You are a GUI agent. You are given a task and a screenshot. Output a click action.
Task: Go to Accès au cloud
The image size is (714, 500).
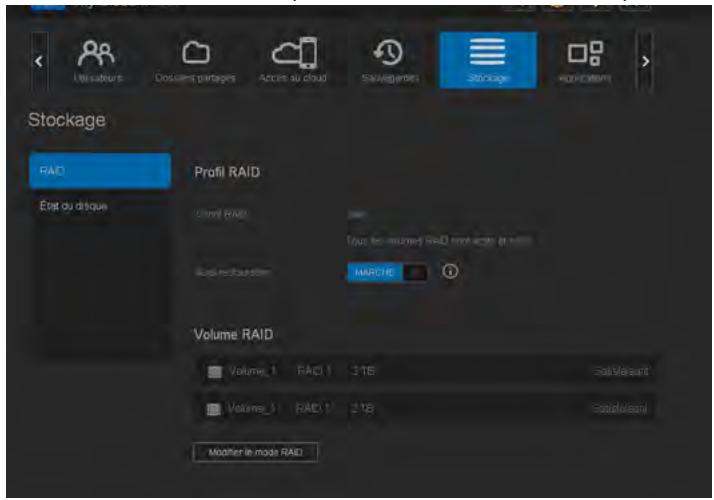293,61
